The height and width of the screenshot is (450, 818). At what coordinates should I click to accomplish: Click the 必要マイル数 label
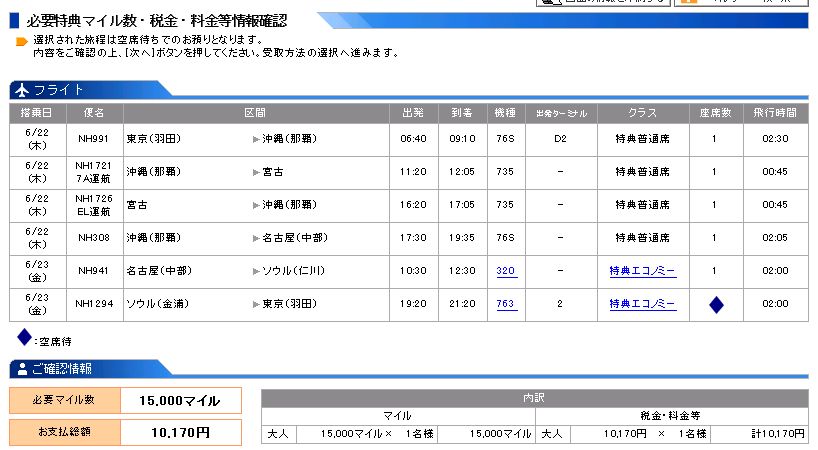tap(64, 400)
